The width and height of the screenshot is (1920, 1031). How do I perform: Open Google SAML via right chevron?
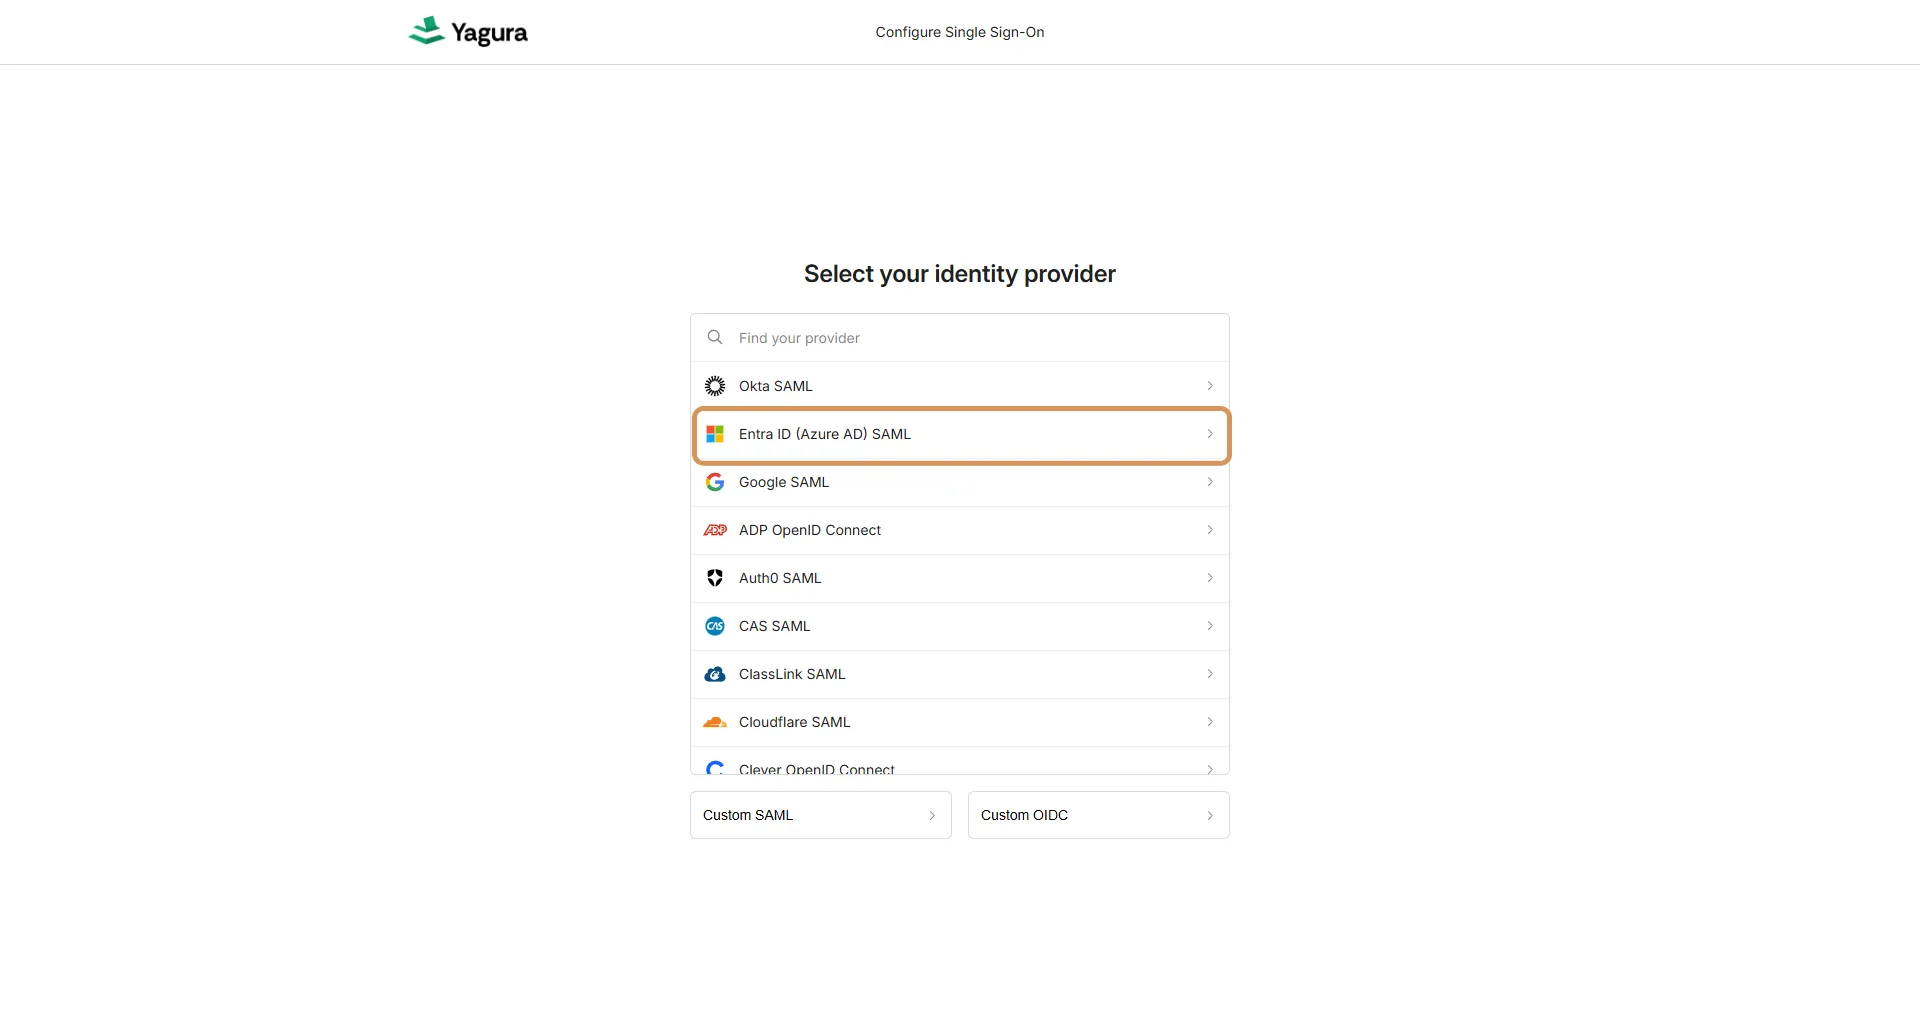[x=1210, y=482]
